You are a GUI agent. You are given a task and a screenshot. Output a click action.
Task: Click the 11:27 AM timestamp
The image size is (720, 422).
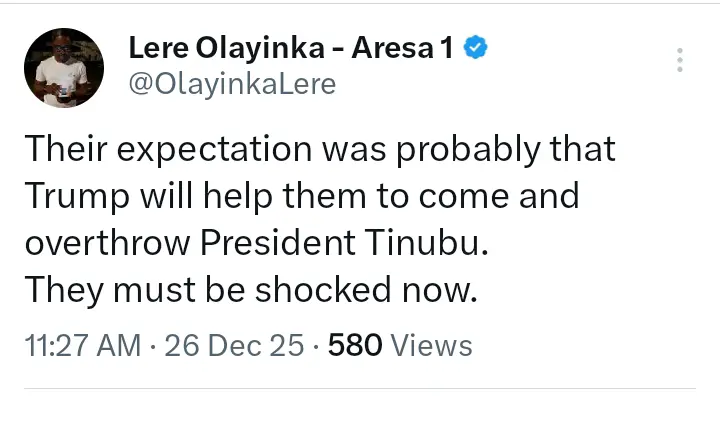(x=81, y=346)
